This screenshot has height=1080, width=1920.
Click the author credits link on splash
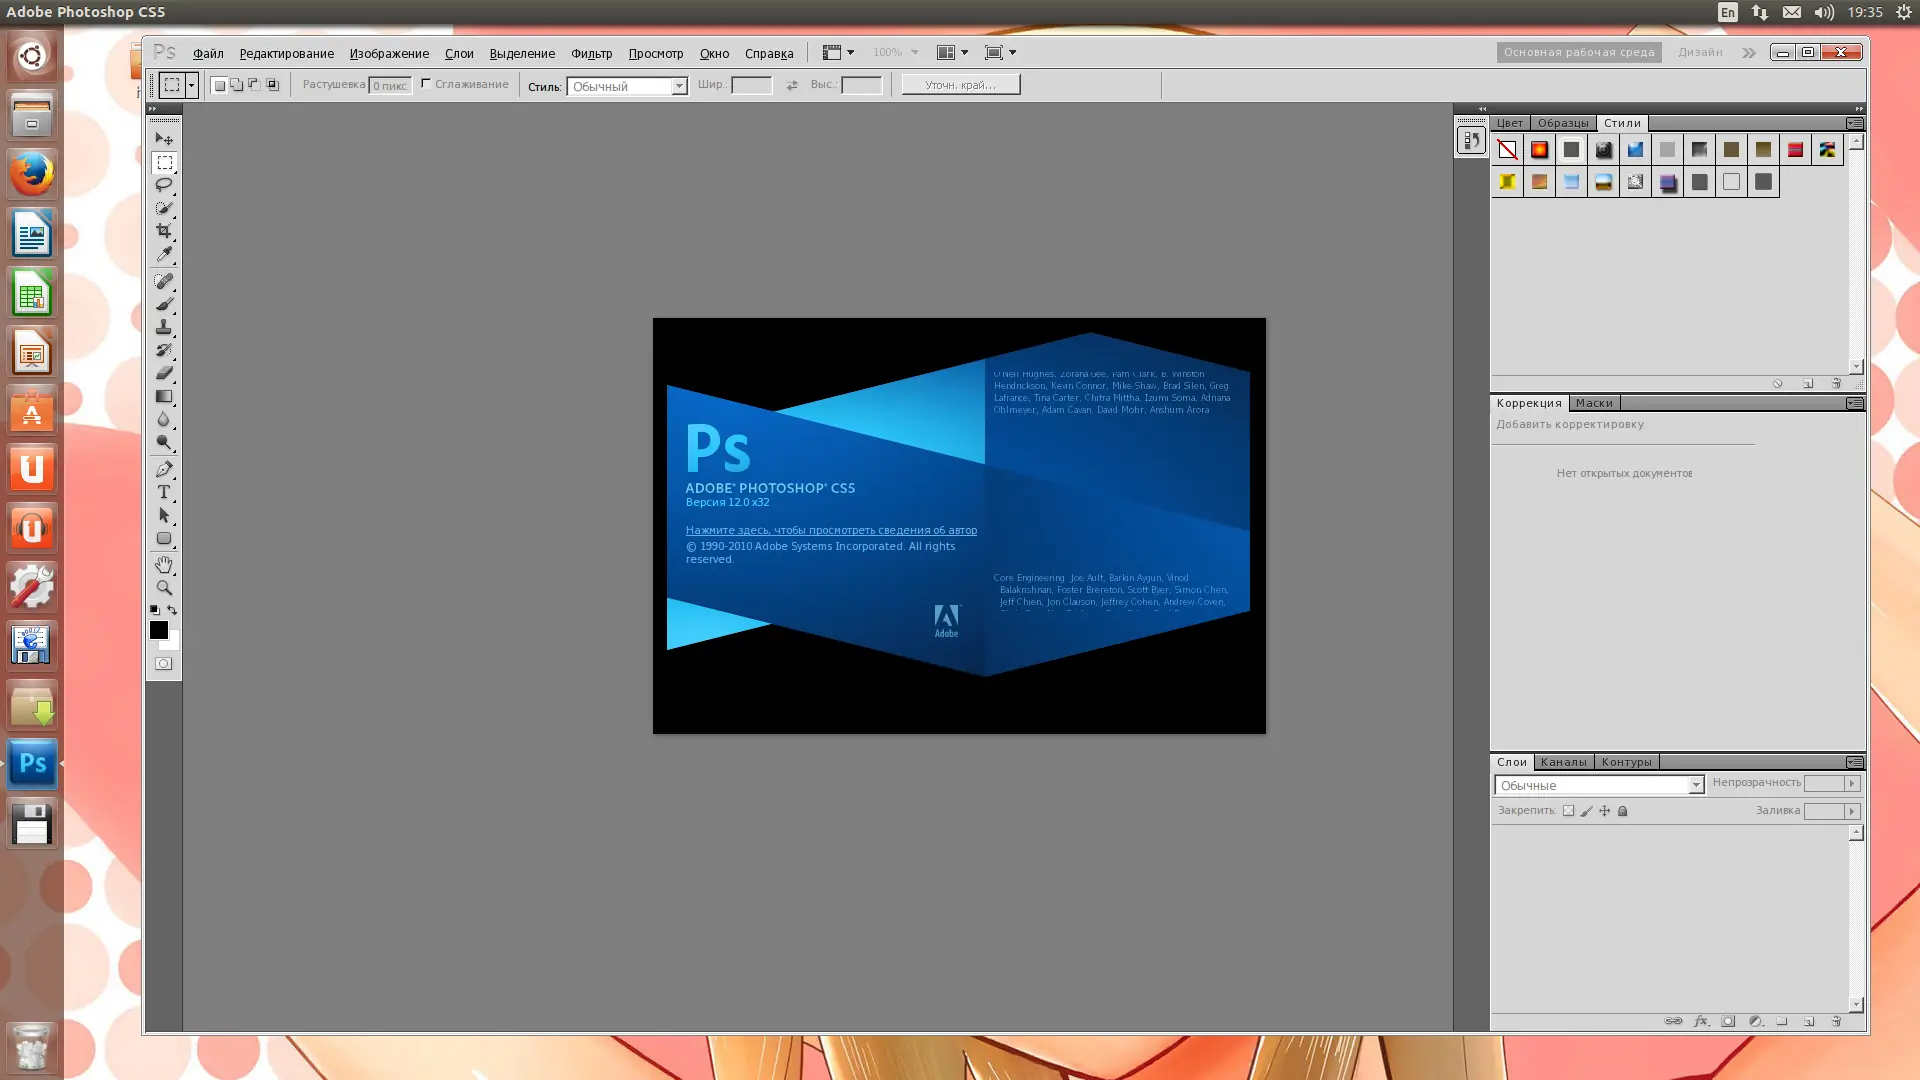pyautogui.click(x=831, y=530)
